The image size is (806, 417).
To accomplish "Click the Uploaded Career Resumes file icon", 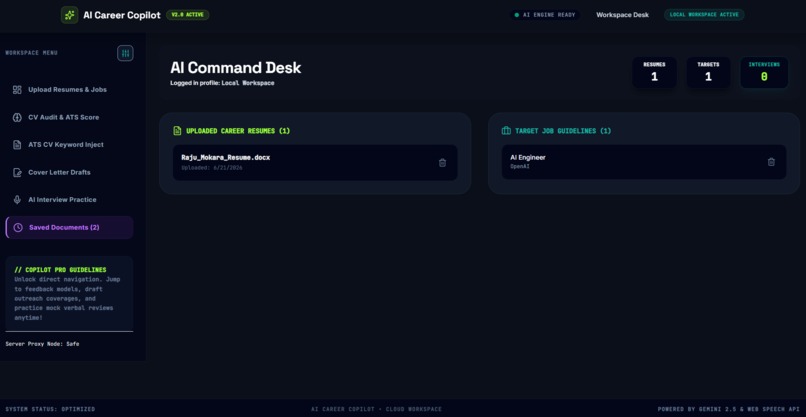I will click(x=177, y=131).
